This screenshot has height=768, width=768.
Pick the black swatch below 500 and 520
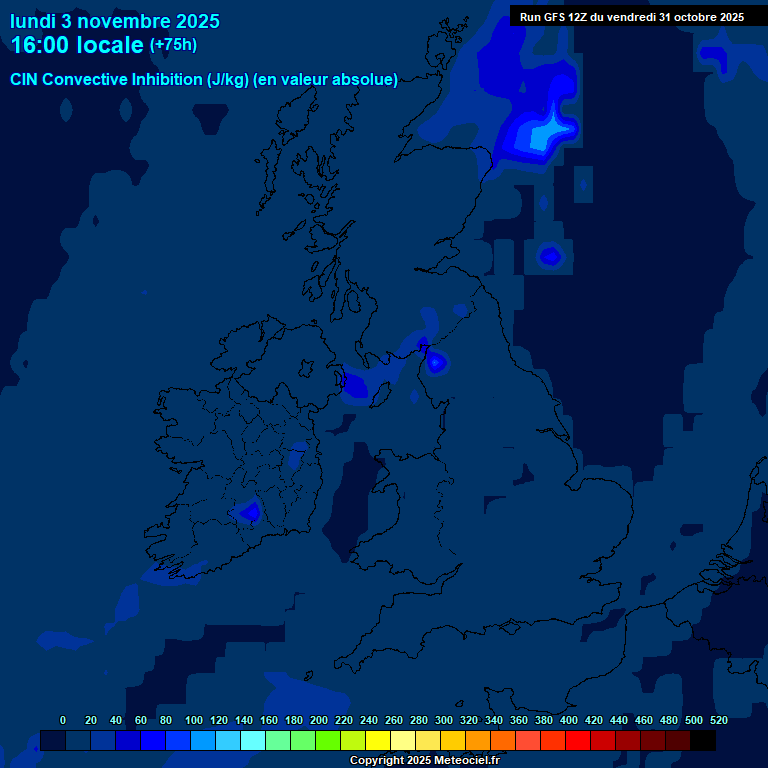coord(703,741)
